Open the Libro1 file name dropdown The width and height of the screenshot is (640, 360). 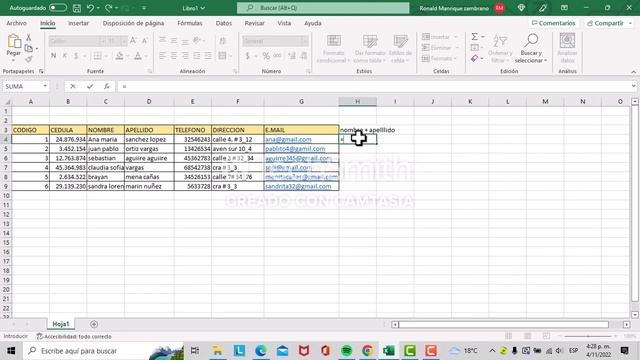pyautogui.click(x=193, y=8)
